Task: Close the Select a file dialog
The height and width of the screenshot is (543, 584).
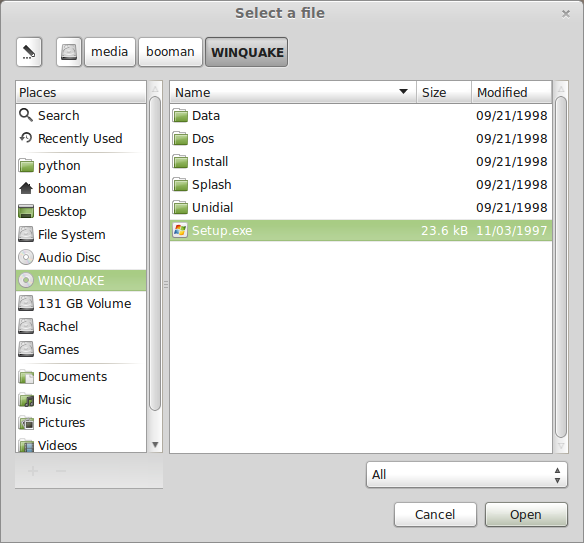Action: pyautogui.click(x=566, y=14)
